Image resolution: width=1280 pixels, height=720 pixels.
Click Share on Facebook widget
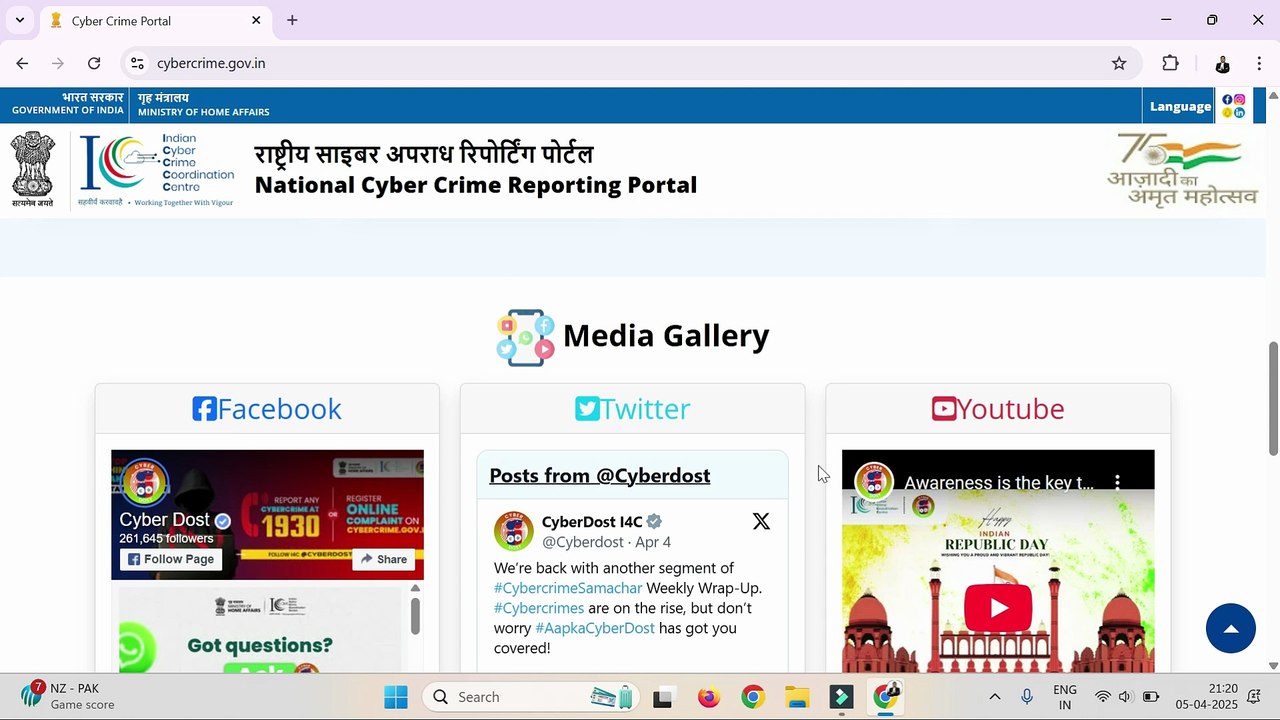(383, 559)
